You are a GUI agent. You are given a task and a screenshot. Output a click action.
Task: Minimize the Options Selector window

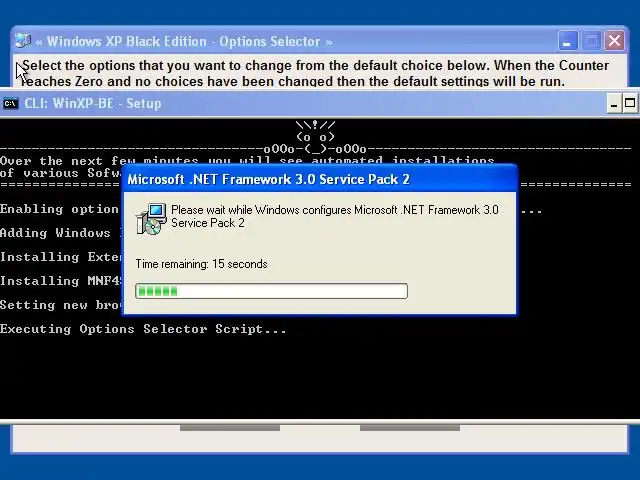click(x=568, y=41)
